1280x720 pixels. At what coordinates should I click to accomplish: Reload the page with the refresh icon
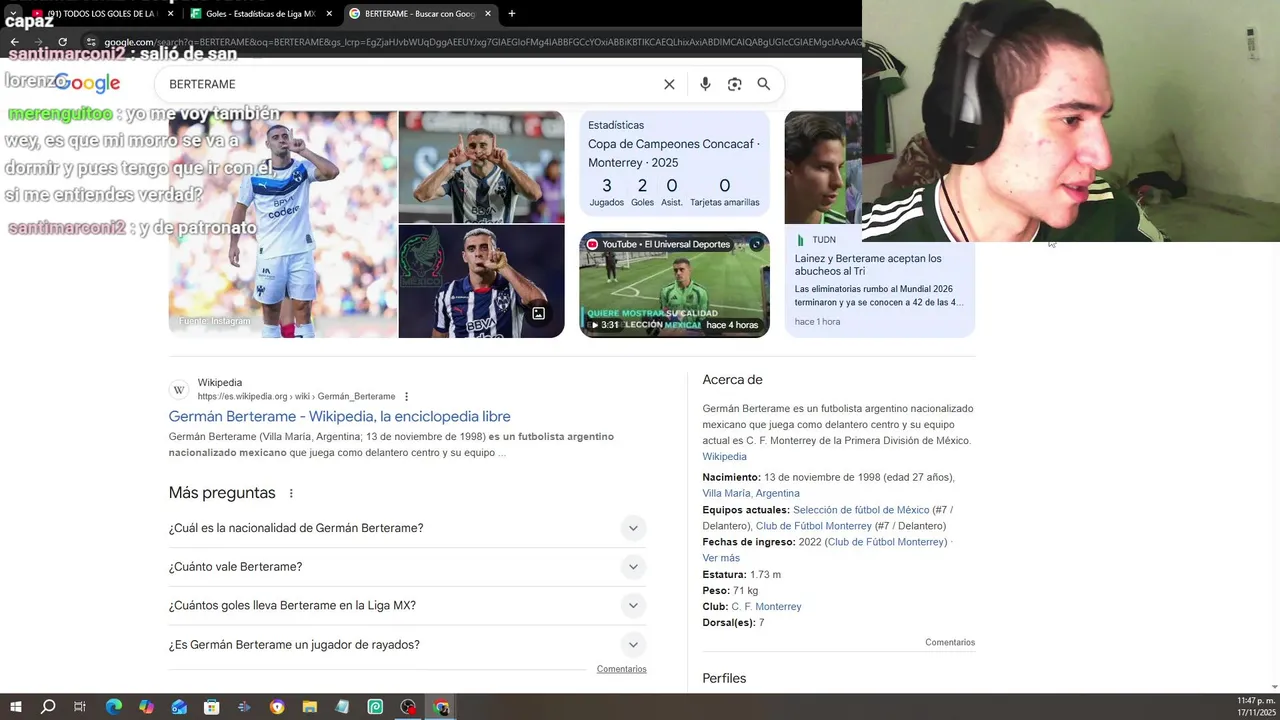coord(62,42)
